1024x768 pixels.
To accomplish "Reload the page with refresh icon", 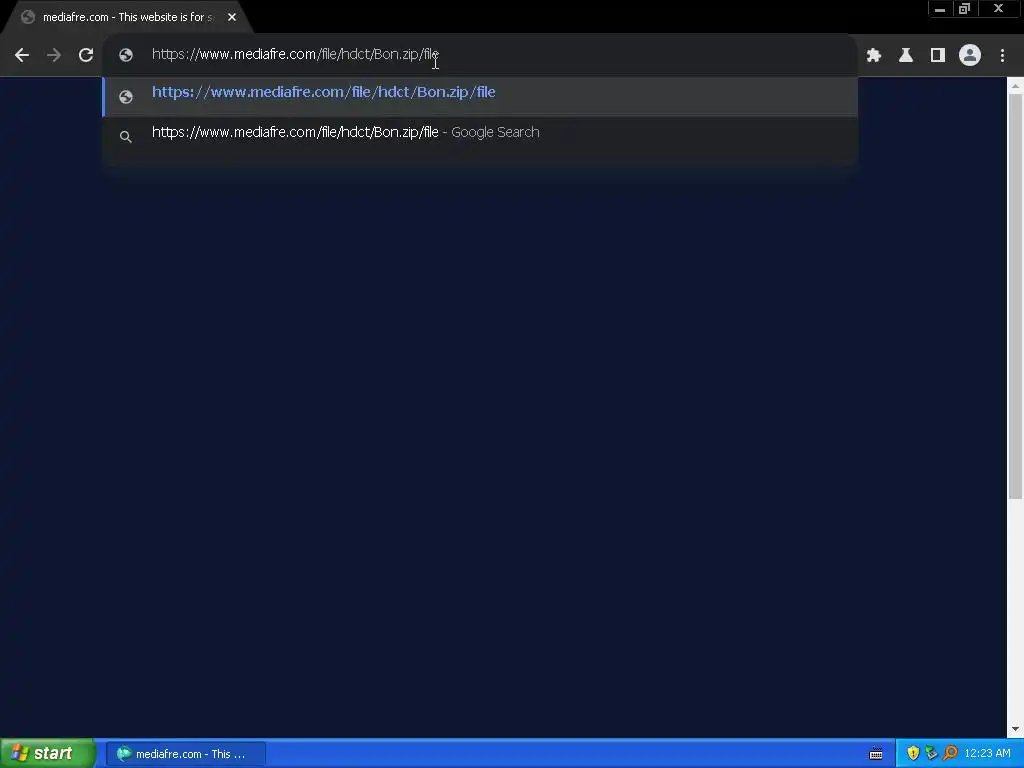I will pos(86,56).
